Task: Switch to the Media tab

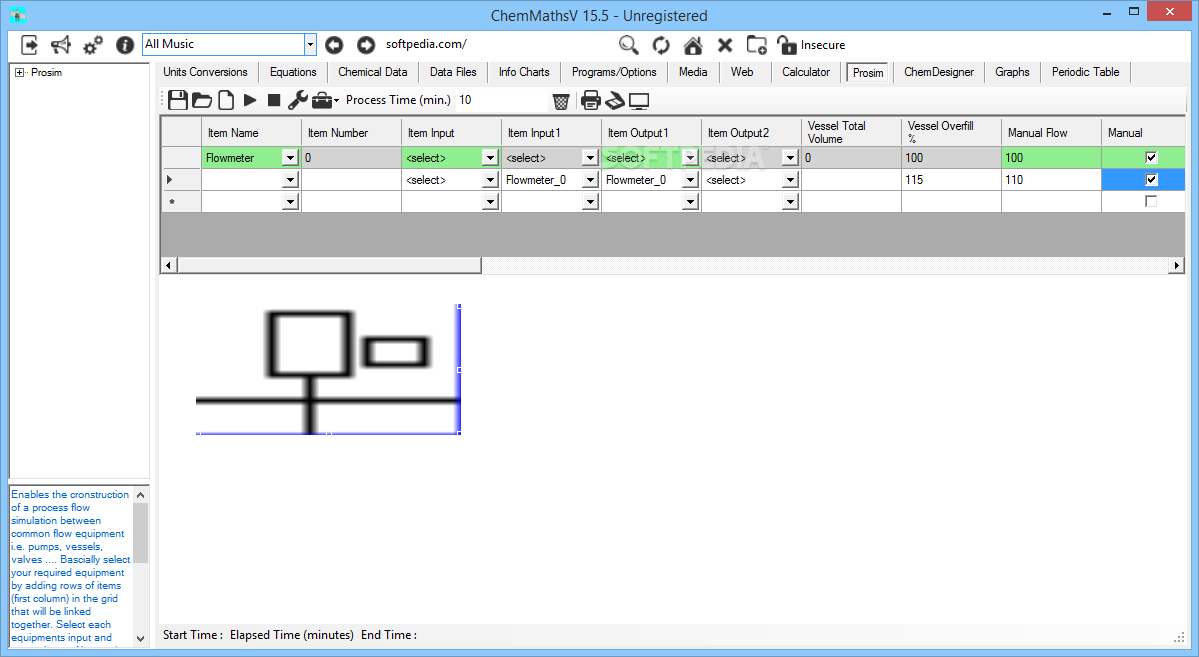Action: [693, 72]
